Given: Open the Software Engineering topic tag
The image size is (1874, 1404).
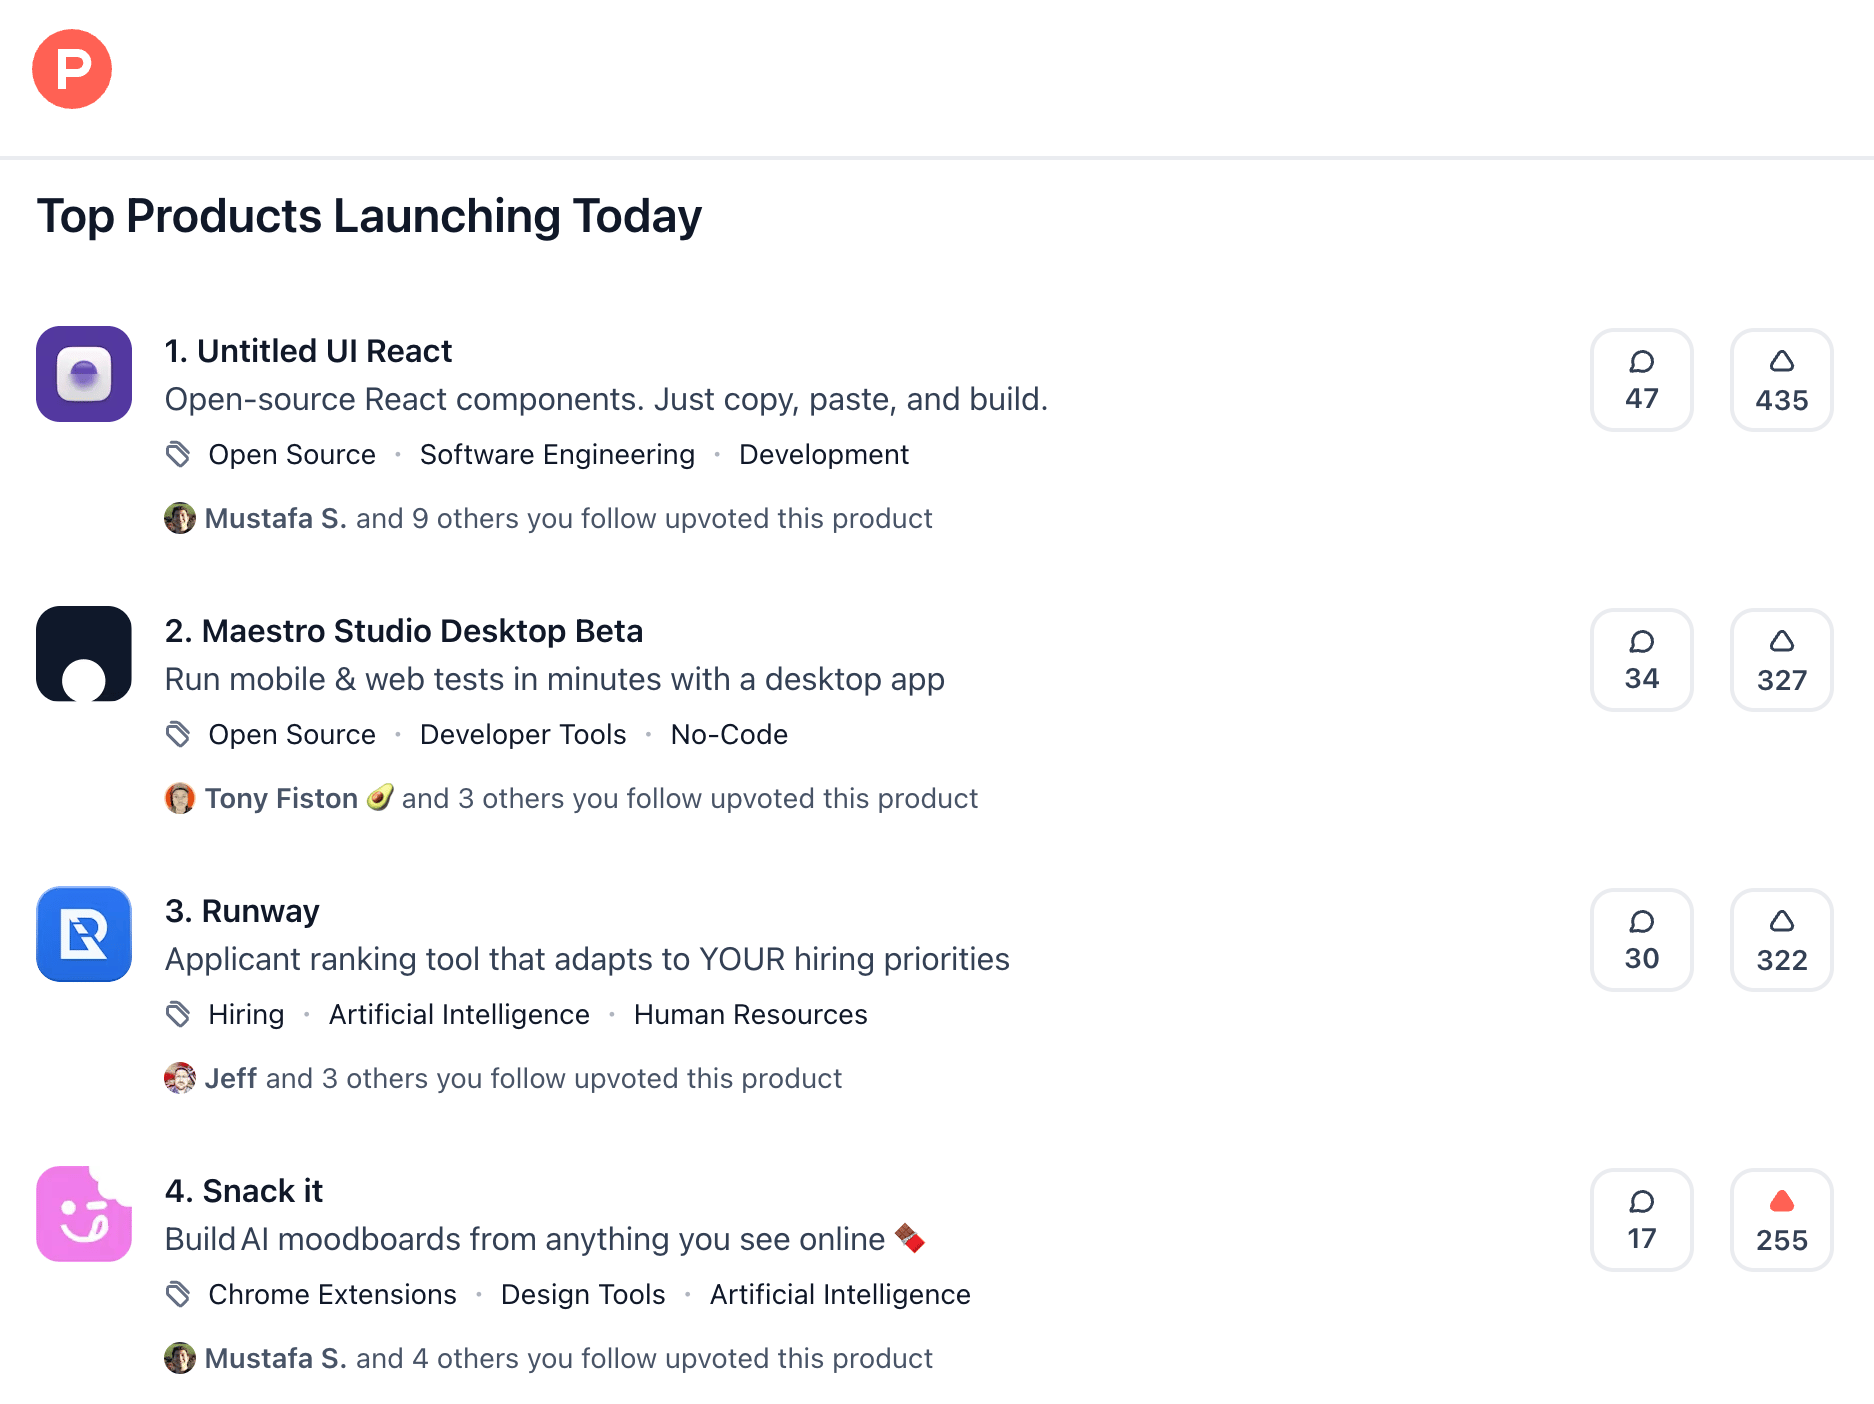Looking at the screenshot, I should click(557, 454).
